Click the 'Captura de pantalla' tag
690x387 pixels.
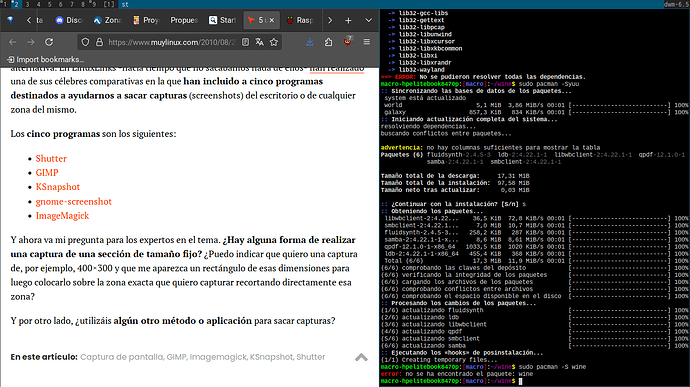click(x=121, y=357)
